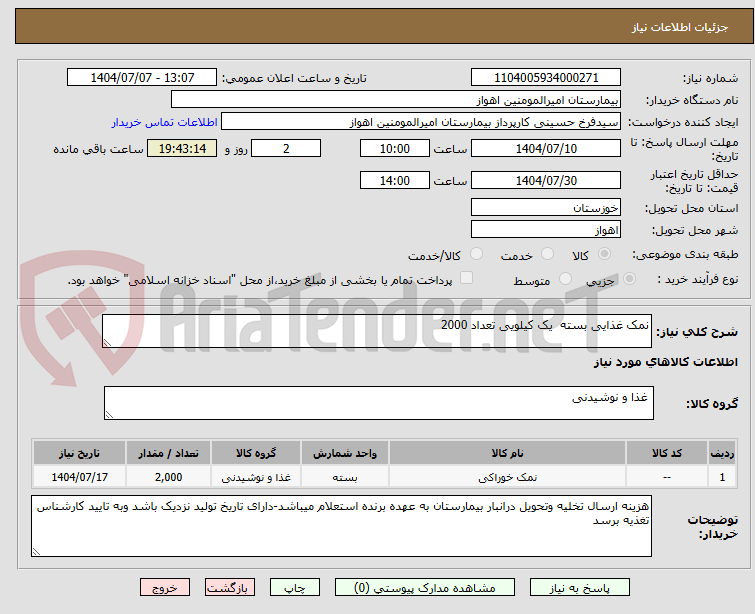Image resolution: width=755 pixels, height=614 pixels.
Task: Click the remaining time field 19:43:14
Action: (x=182, y=148)
